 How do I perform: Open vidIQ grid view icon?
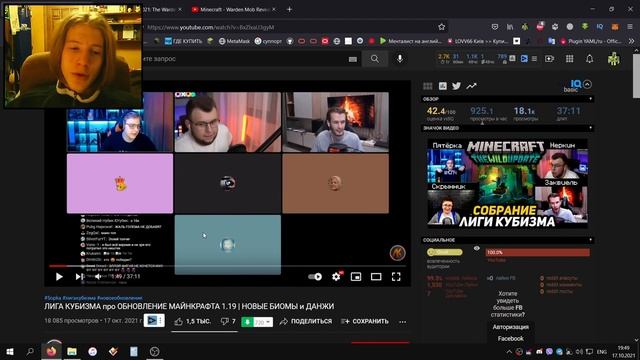(428, 86)
